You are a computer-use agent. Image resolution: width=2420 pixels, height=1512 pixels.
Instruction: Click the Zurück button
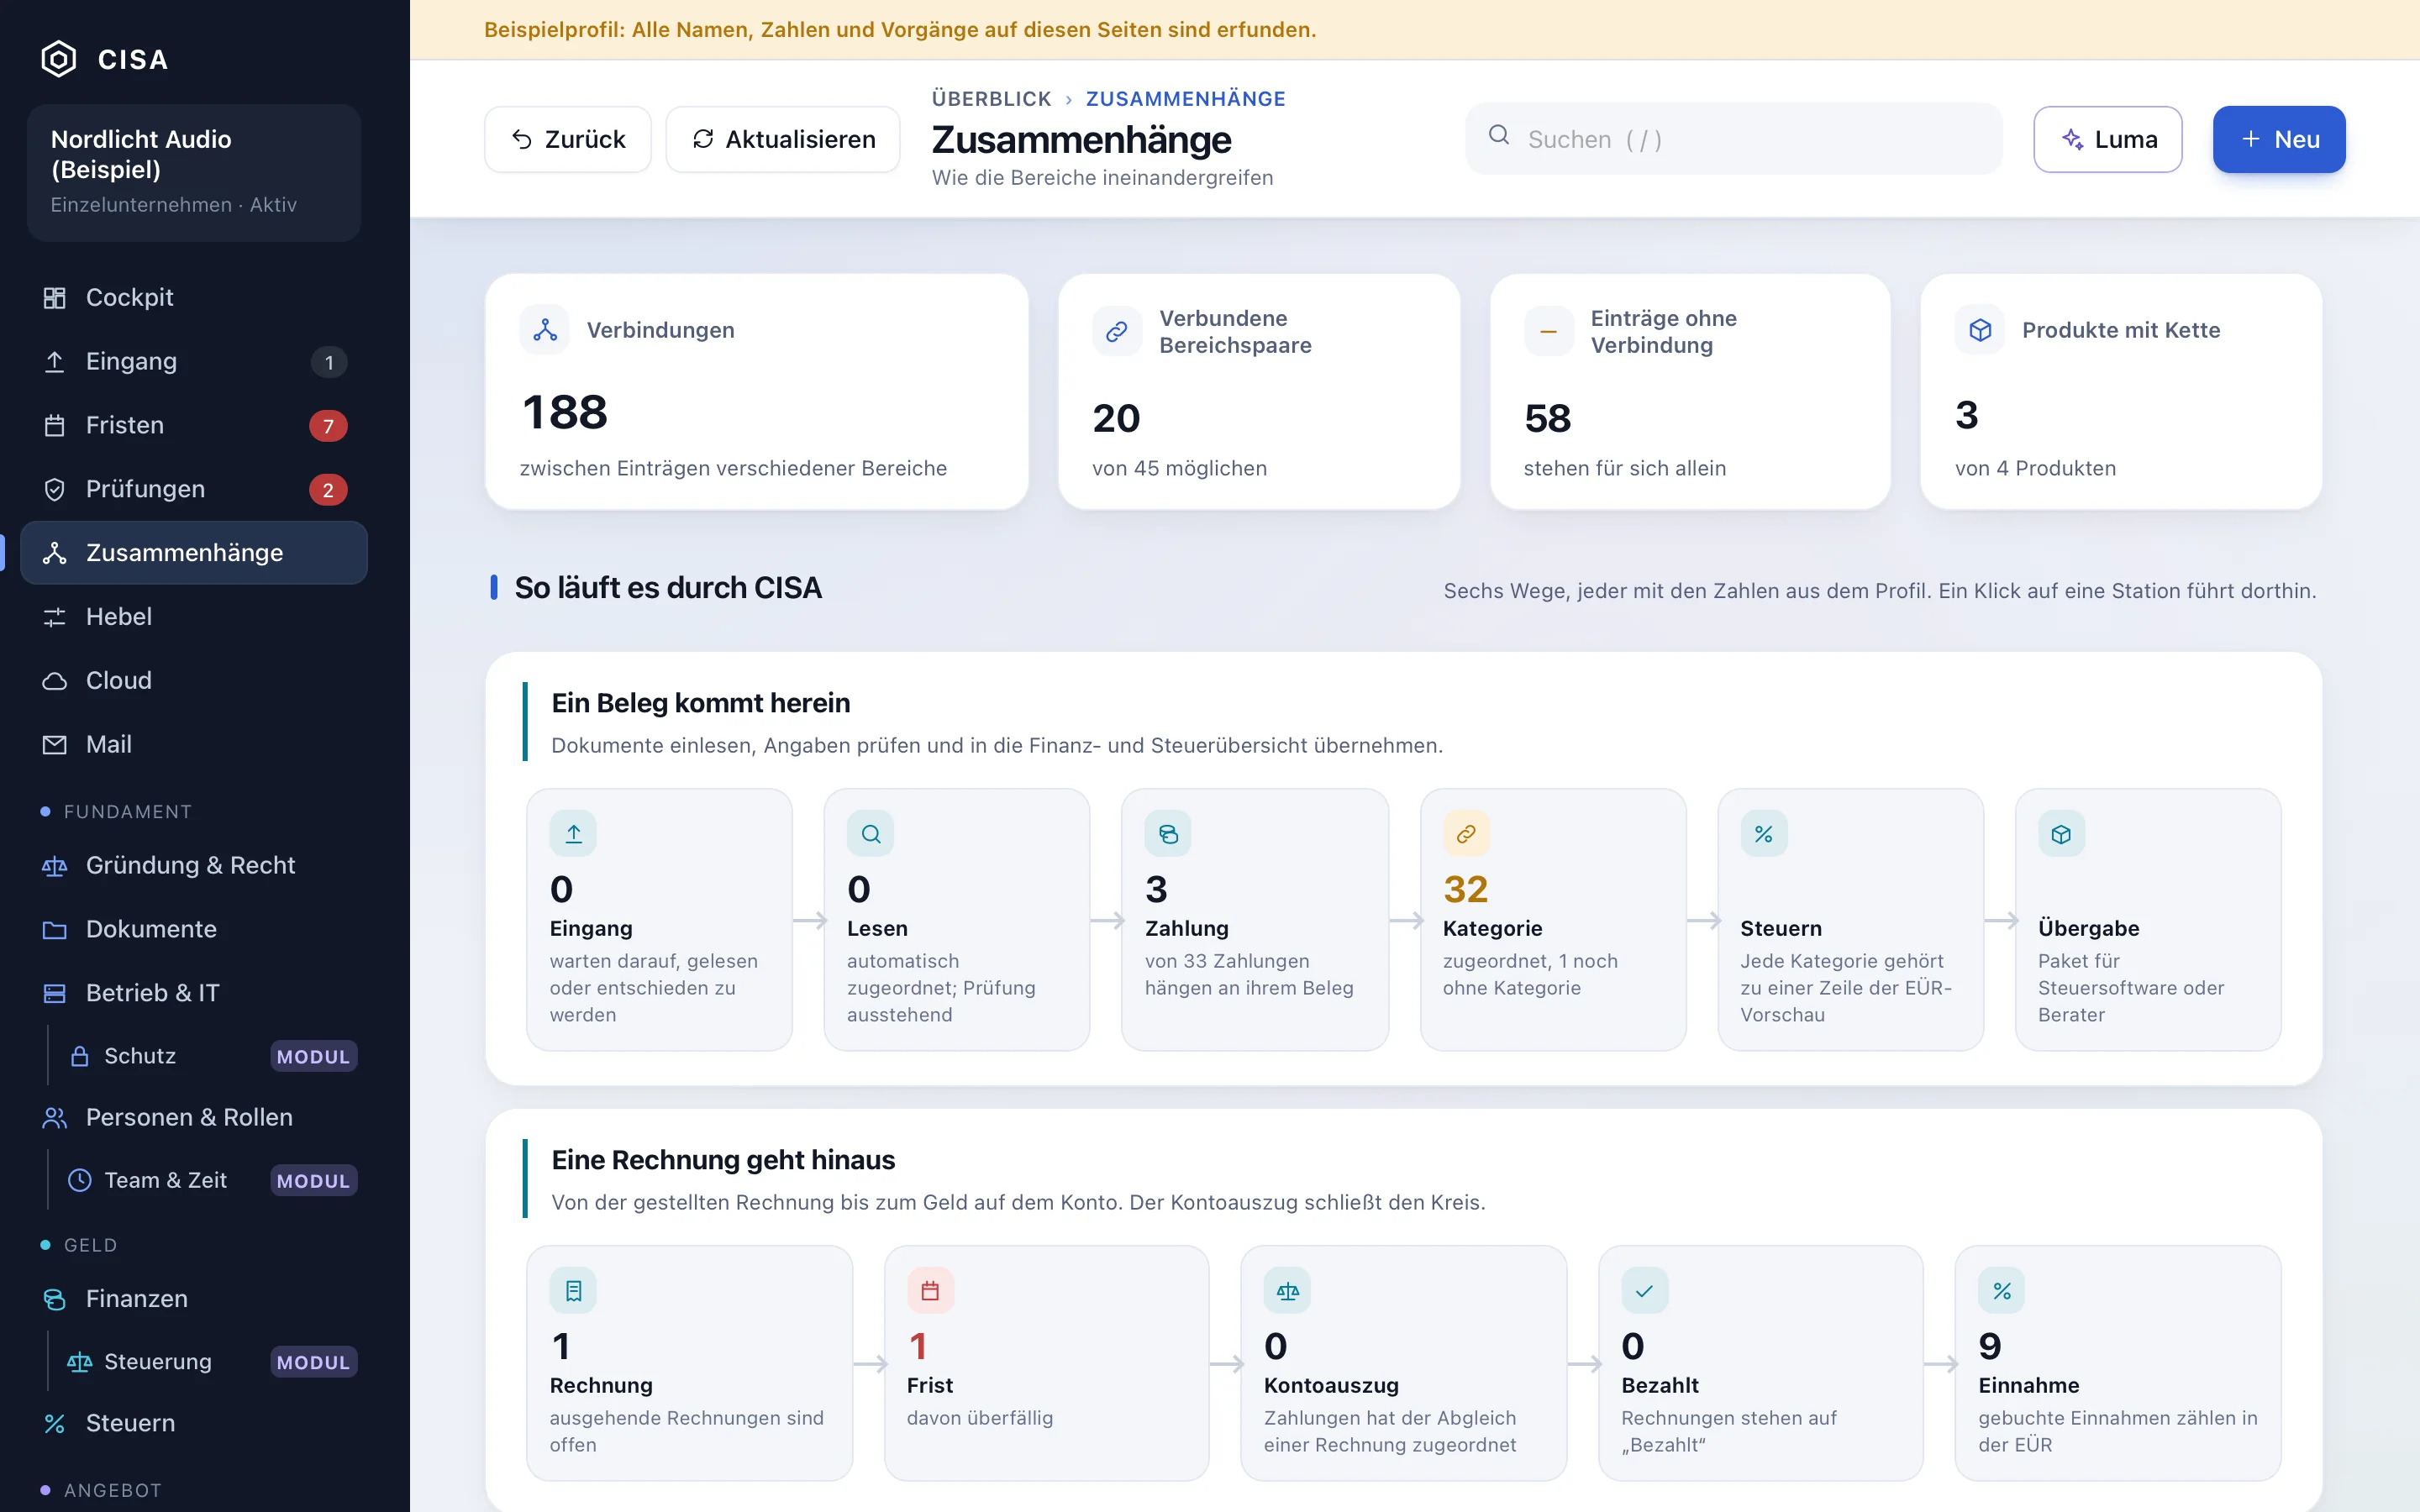(568, 139)
